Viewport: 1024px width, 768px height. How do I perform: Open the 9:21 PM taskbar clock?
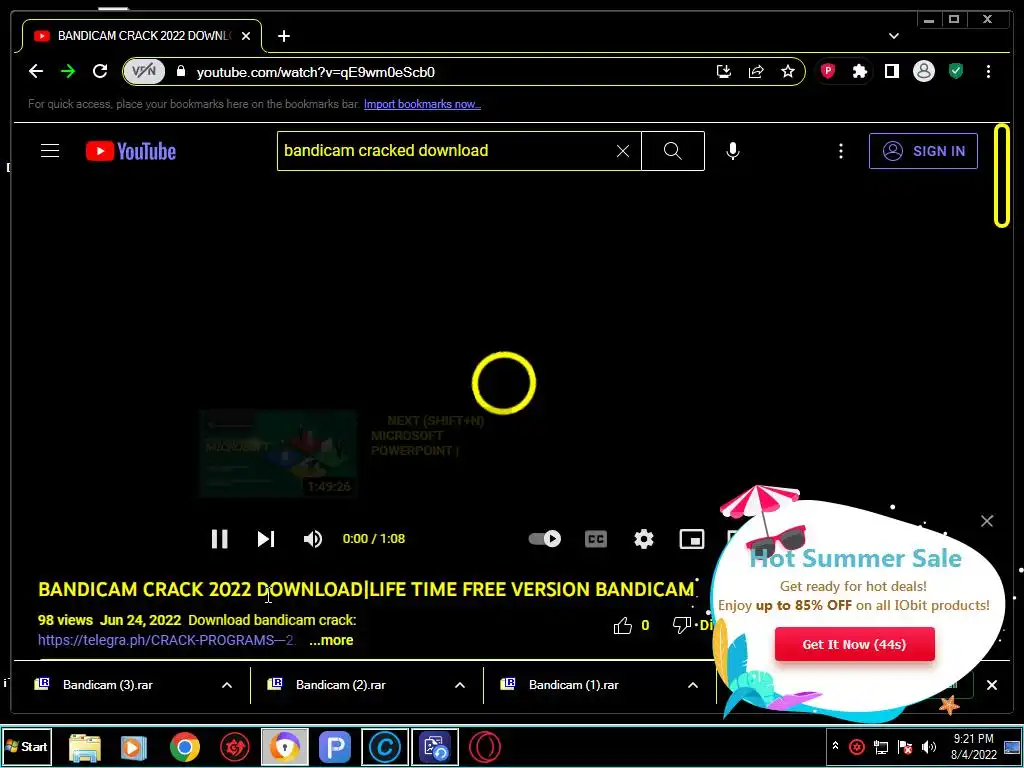974,746
